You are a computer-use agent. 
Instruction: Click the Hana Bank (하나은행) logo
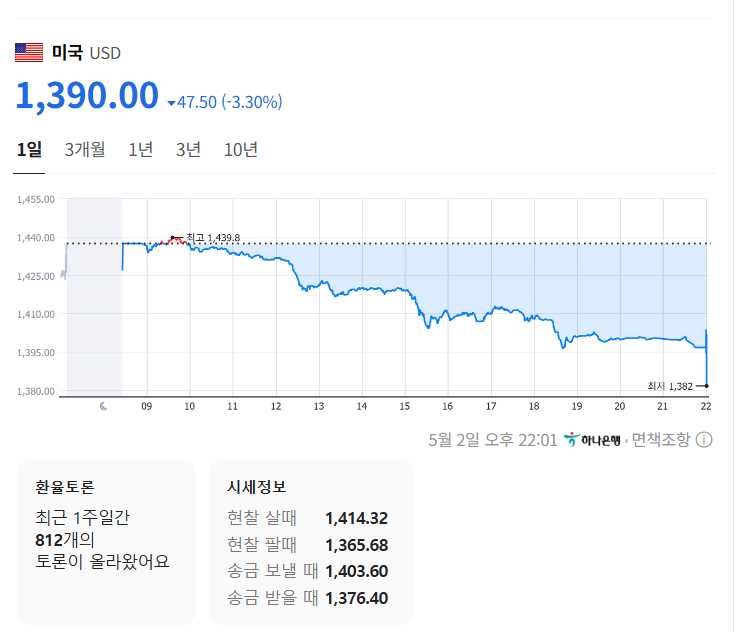pyautogui.click(x=592, y=440)
